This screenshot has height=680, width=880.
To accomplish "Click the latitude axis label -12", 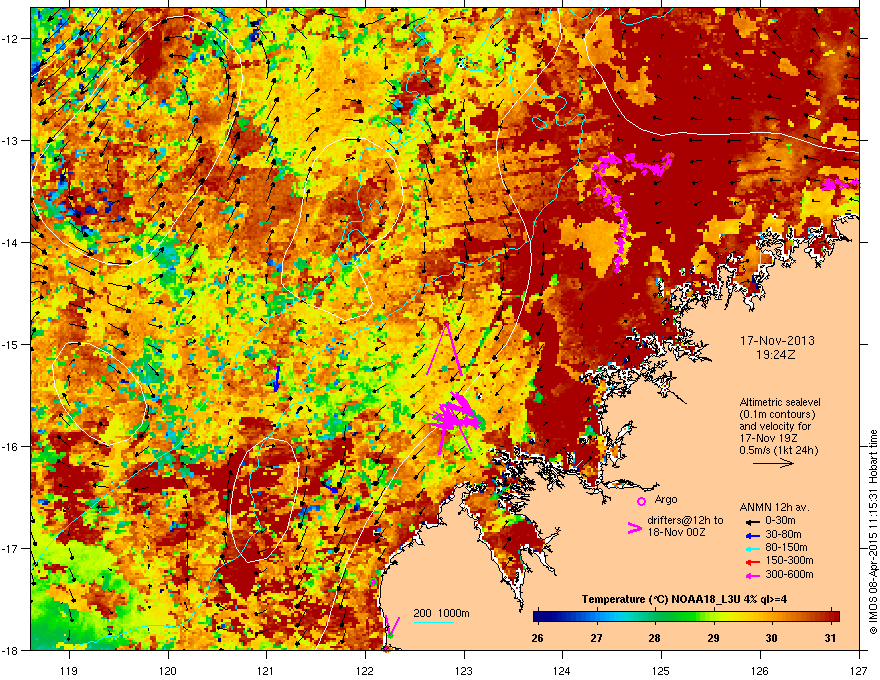I will (x=11, y=39).
